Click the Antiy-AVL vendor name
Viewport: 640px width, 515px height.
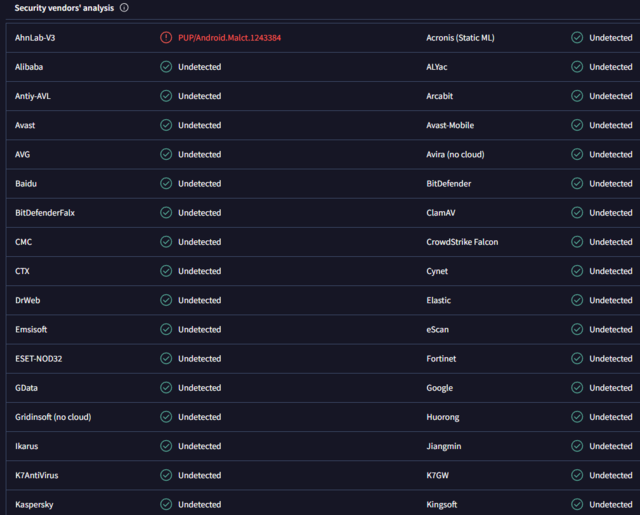[x=33, y=96]
